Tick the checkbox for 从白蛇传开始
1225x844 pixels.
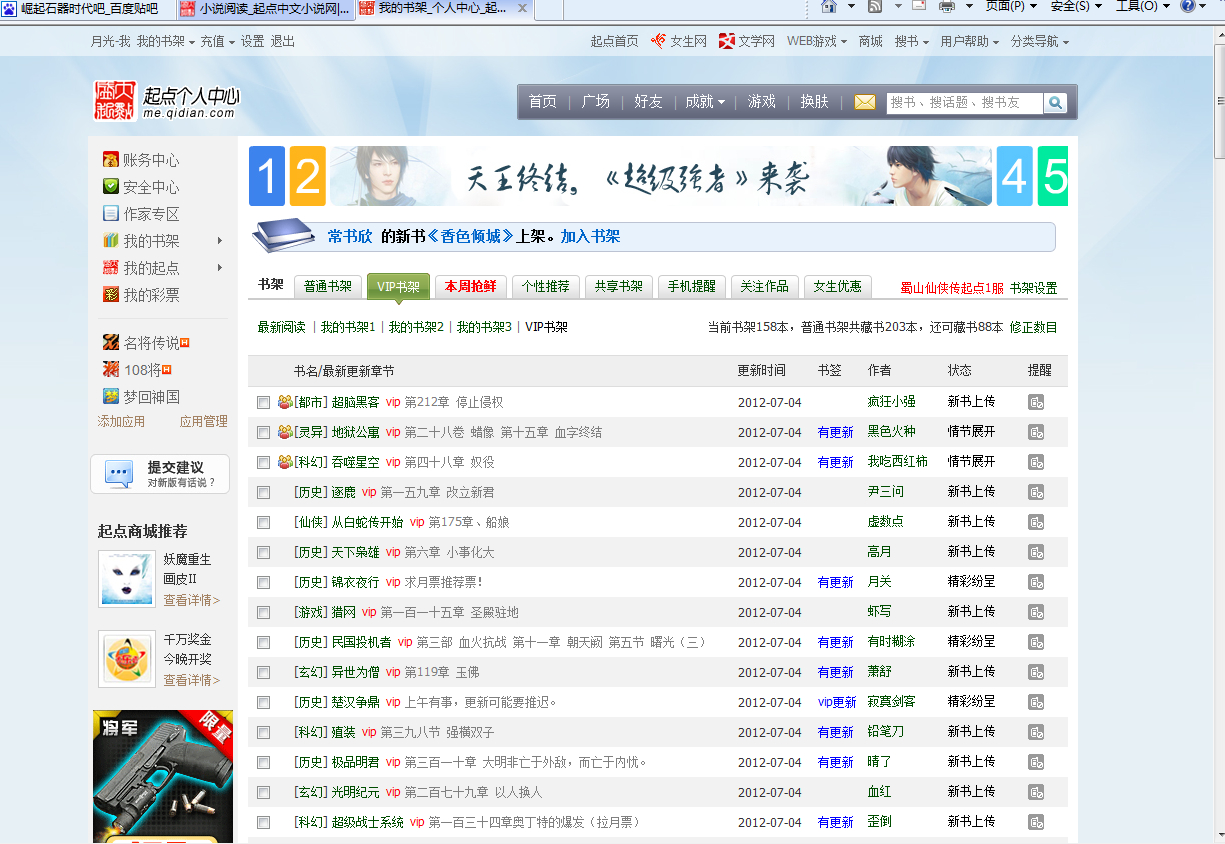tap(263, 522)
